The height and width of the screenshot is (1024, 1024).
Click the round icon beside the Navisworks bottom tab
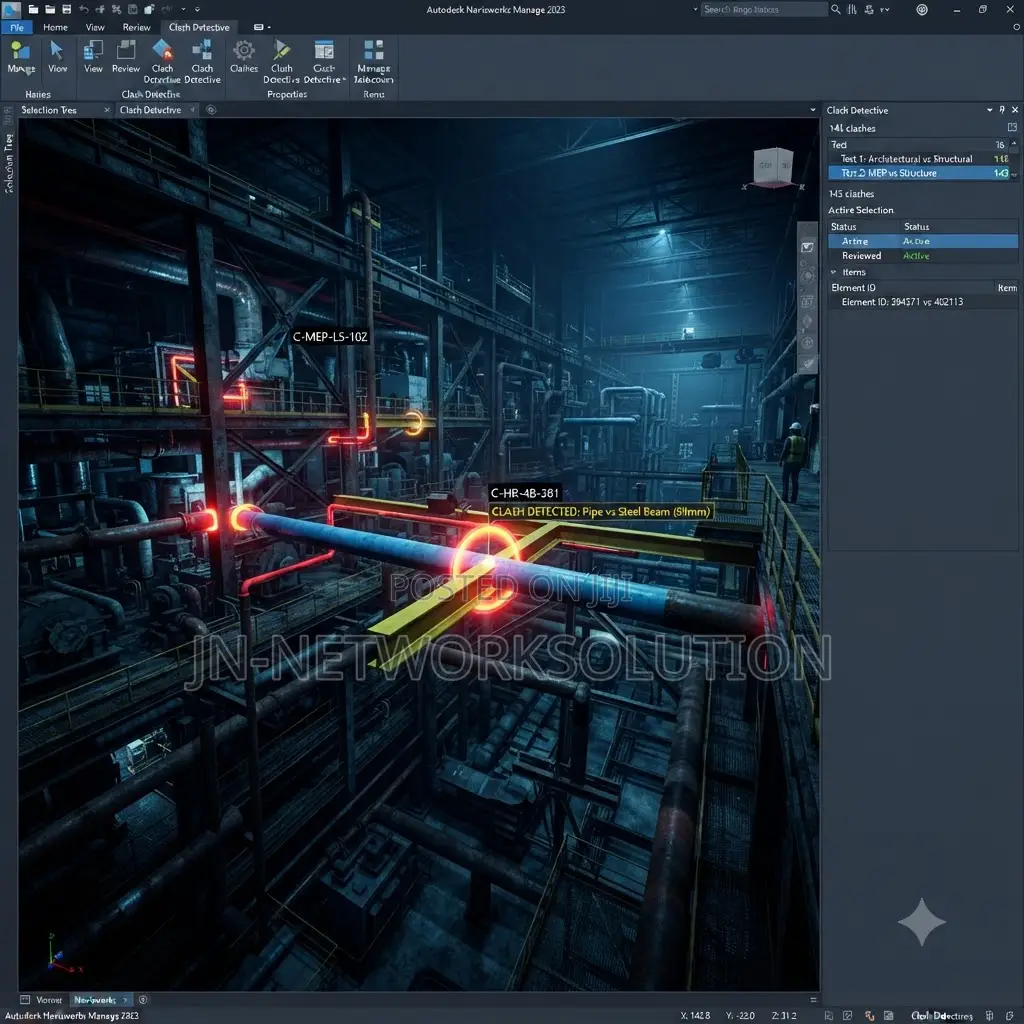pyautogui.click(x=143, y=999)
